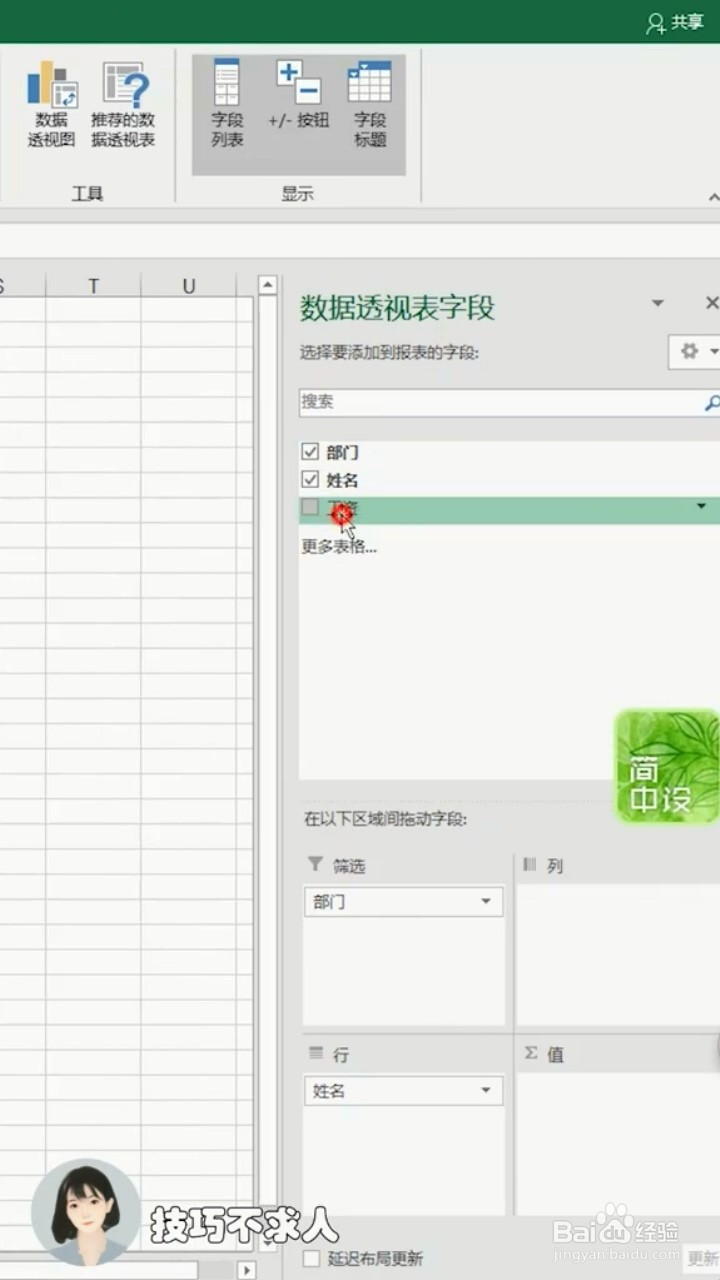Image resolution: width=720 pixels, height=1280 pixels.
Task: Toggle the 延迟布局更新 checkbox
Action: tap(312, 1258)
